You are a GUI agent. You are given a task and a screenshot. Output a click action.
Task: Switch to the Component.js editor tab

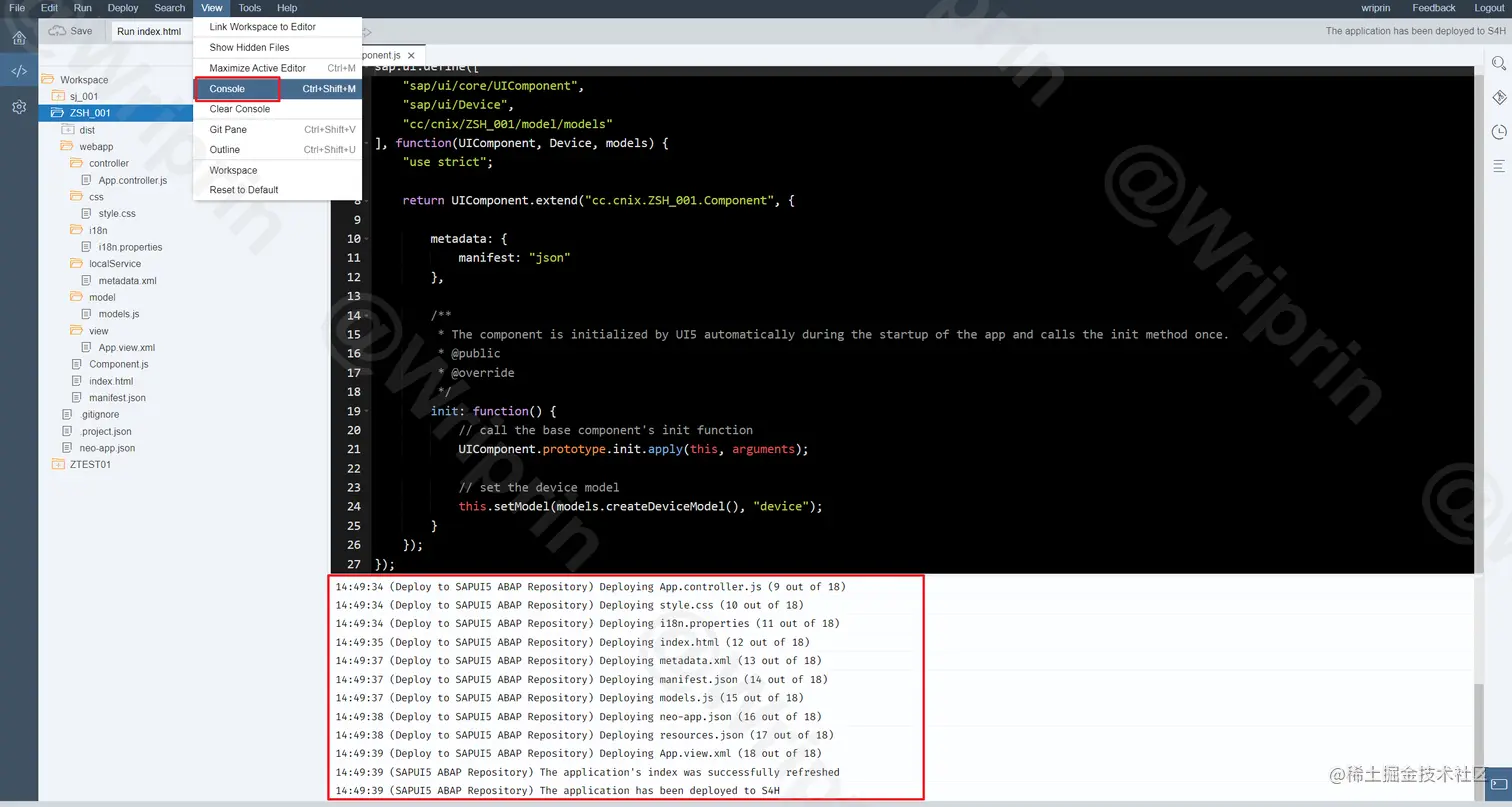click(x=380, y=55)
